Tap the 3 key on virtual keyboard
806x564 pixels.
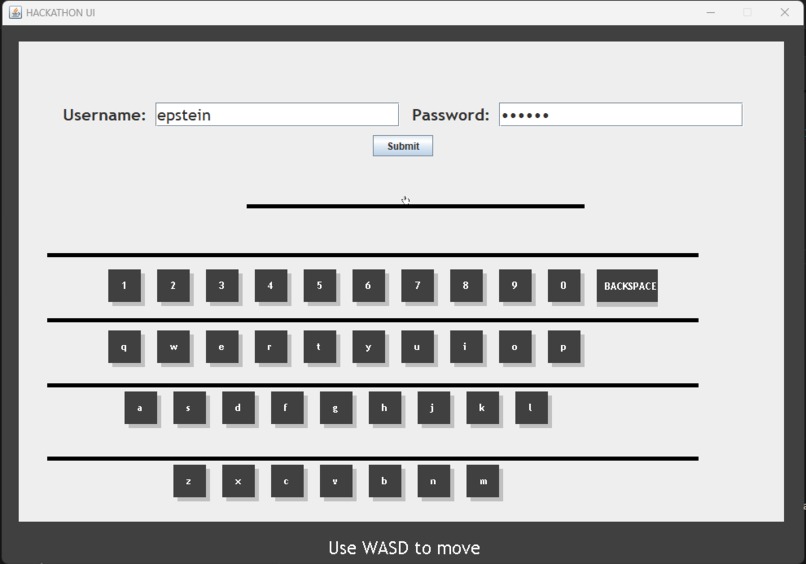pos(222,286)
